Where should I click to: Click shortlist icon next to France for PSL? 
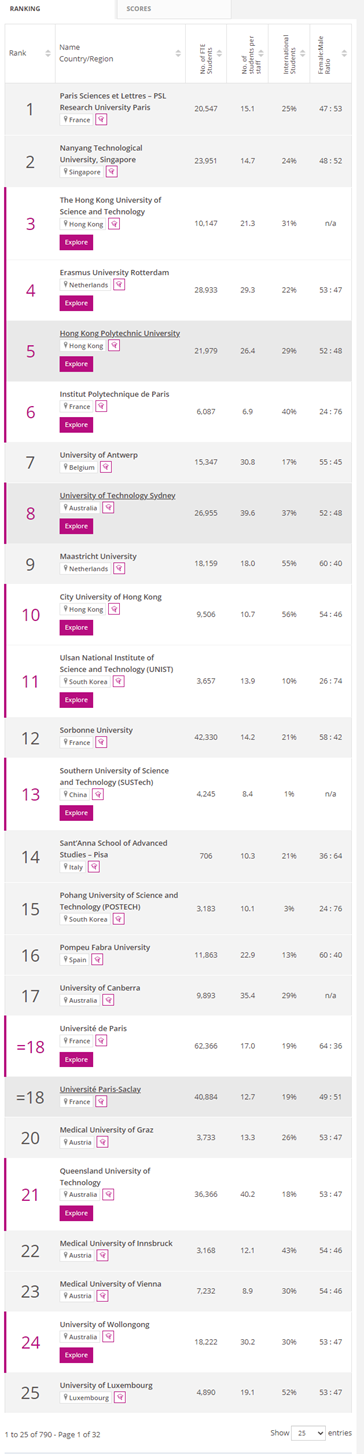[x=101, y=120]
